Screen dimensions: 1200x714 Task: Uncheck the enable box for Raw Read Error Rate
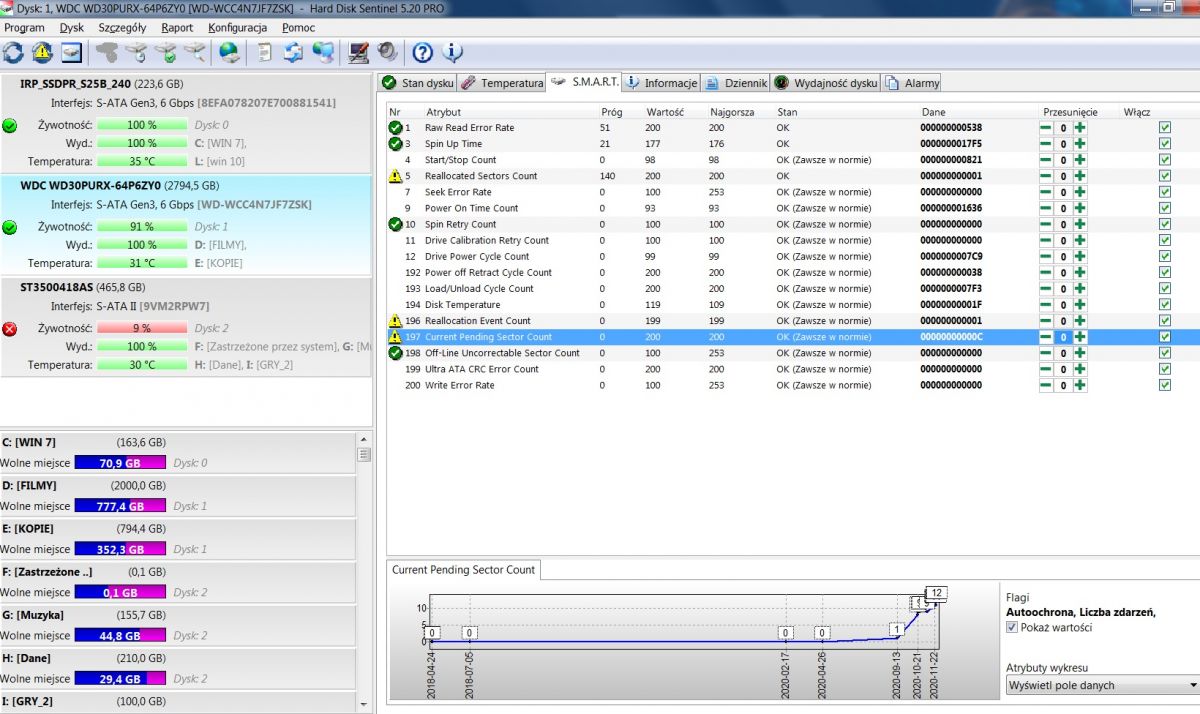(x=1164, y=128)
